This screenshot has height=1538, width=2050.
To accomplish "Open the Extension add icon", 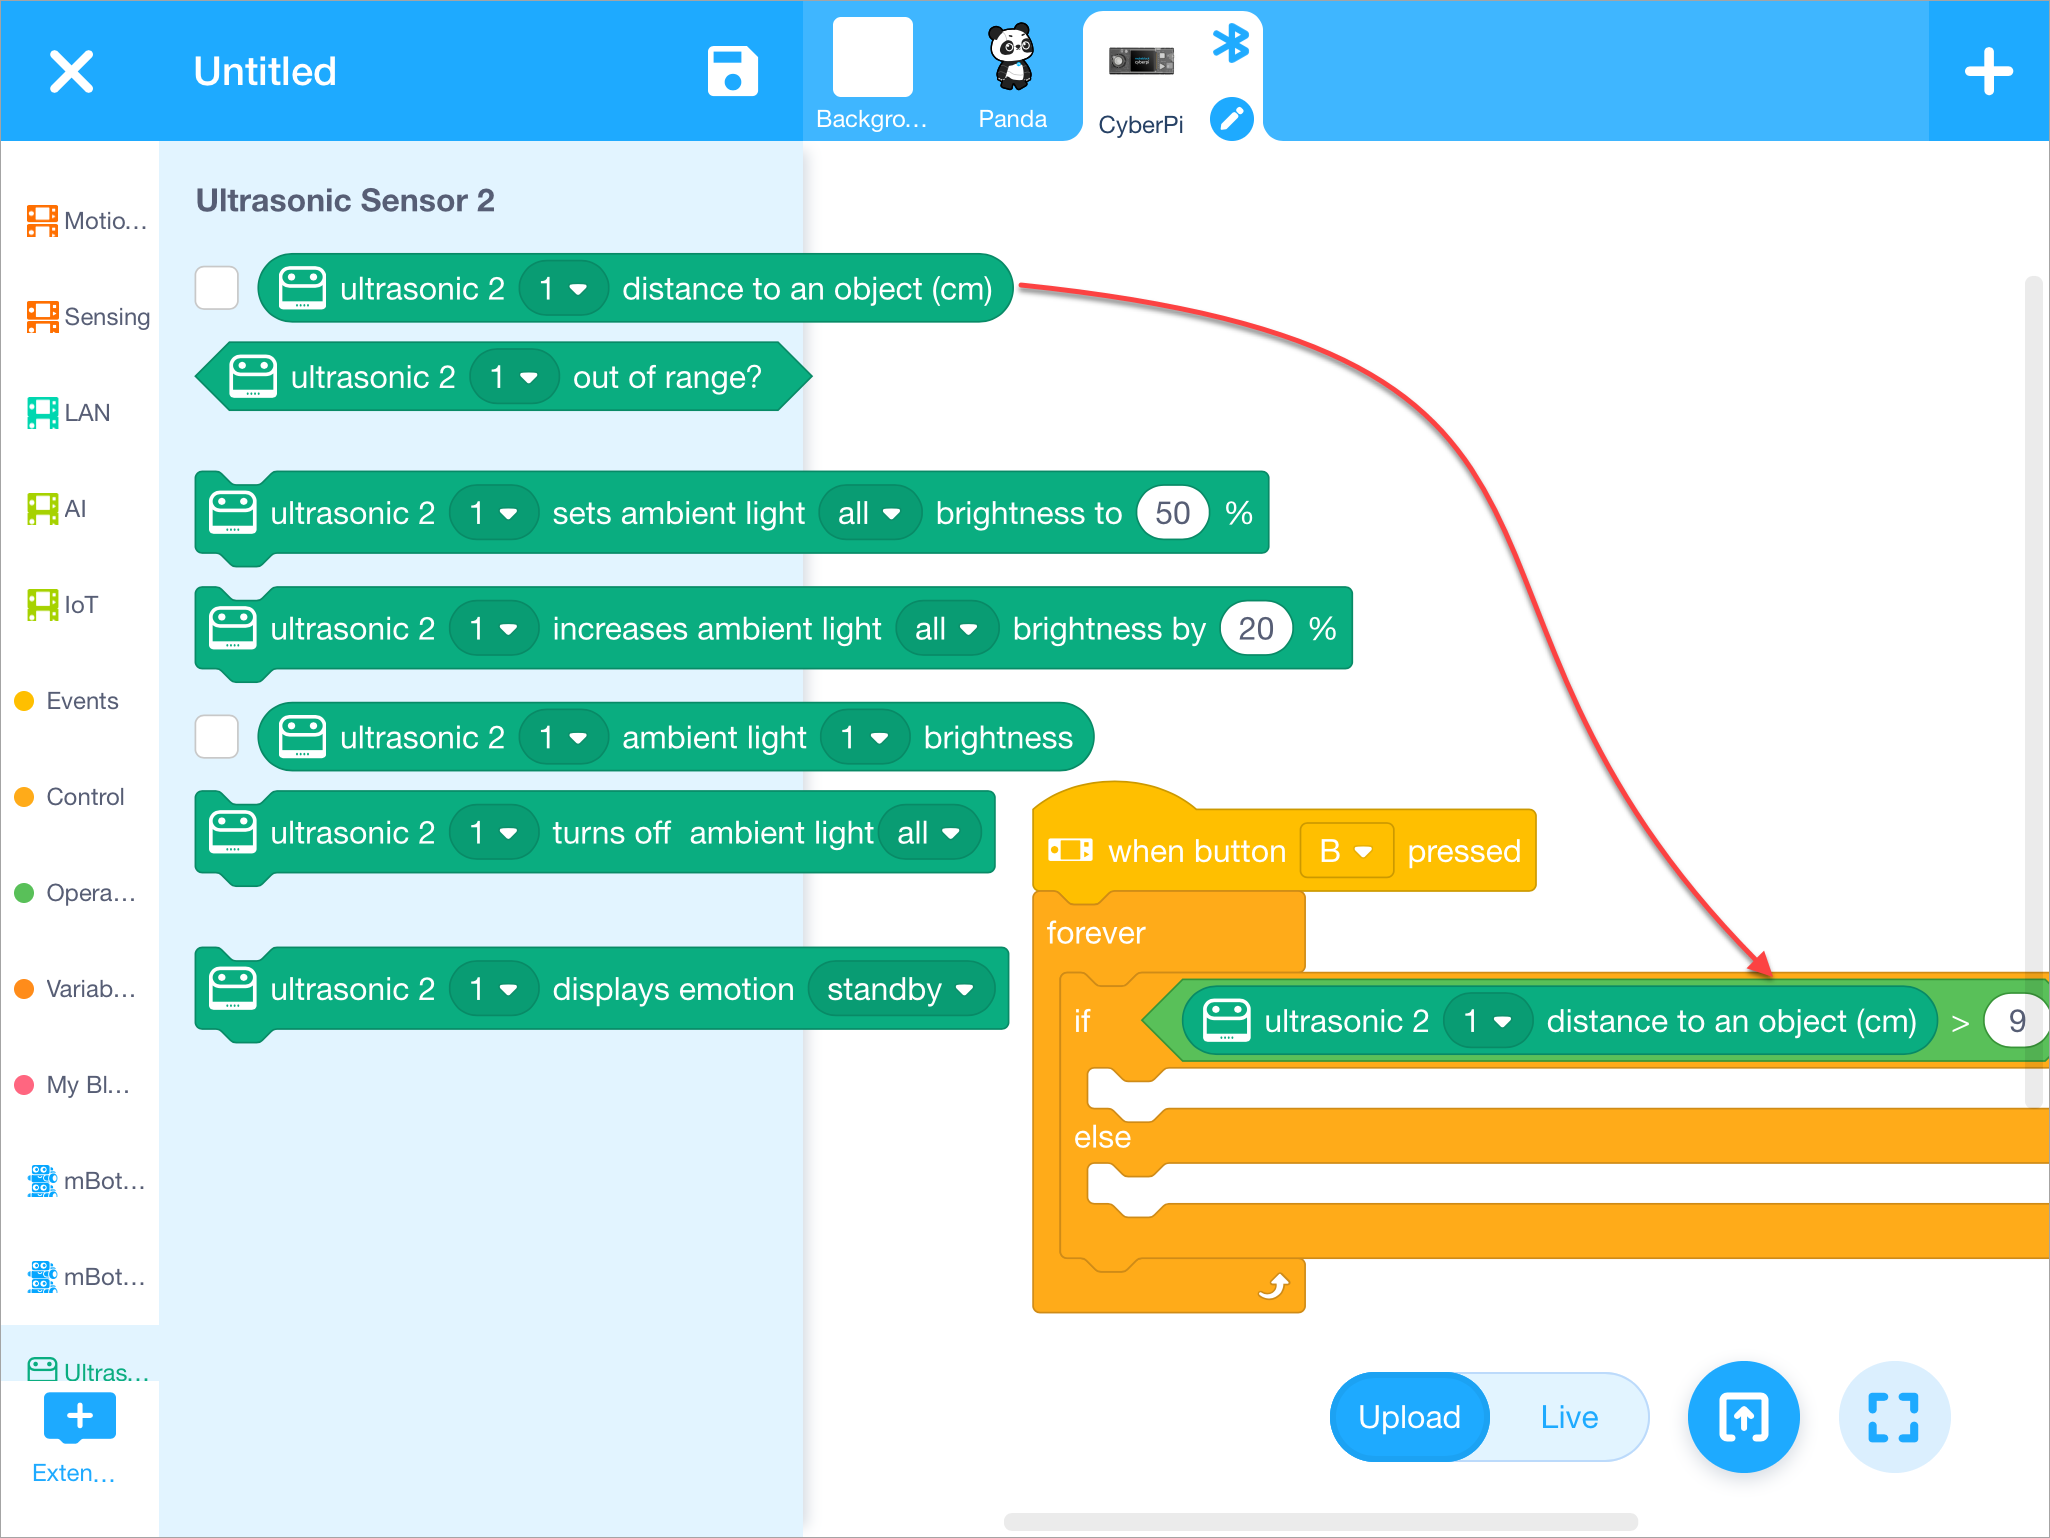I will pos(79,1417).
